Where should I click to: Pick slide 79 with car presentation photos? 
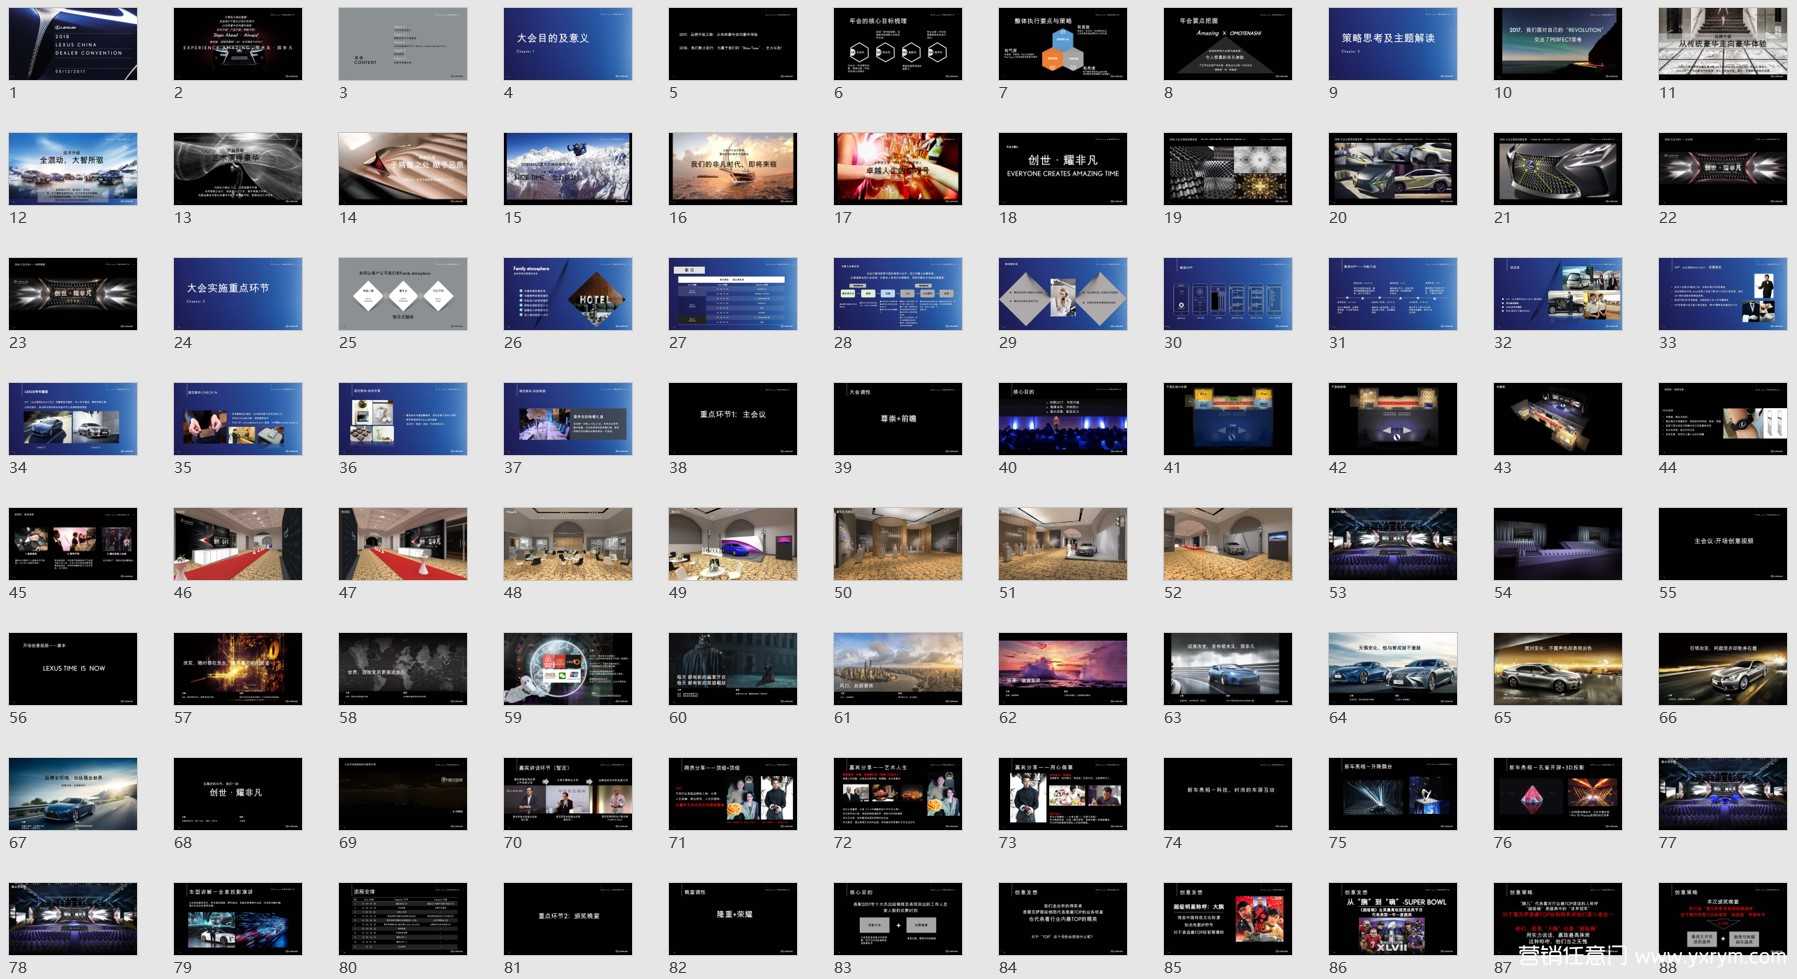tap(238, 919)
